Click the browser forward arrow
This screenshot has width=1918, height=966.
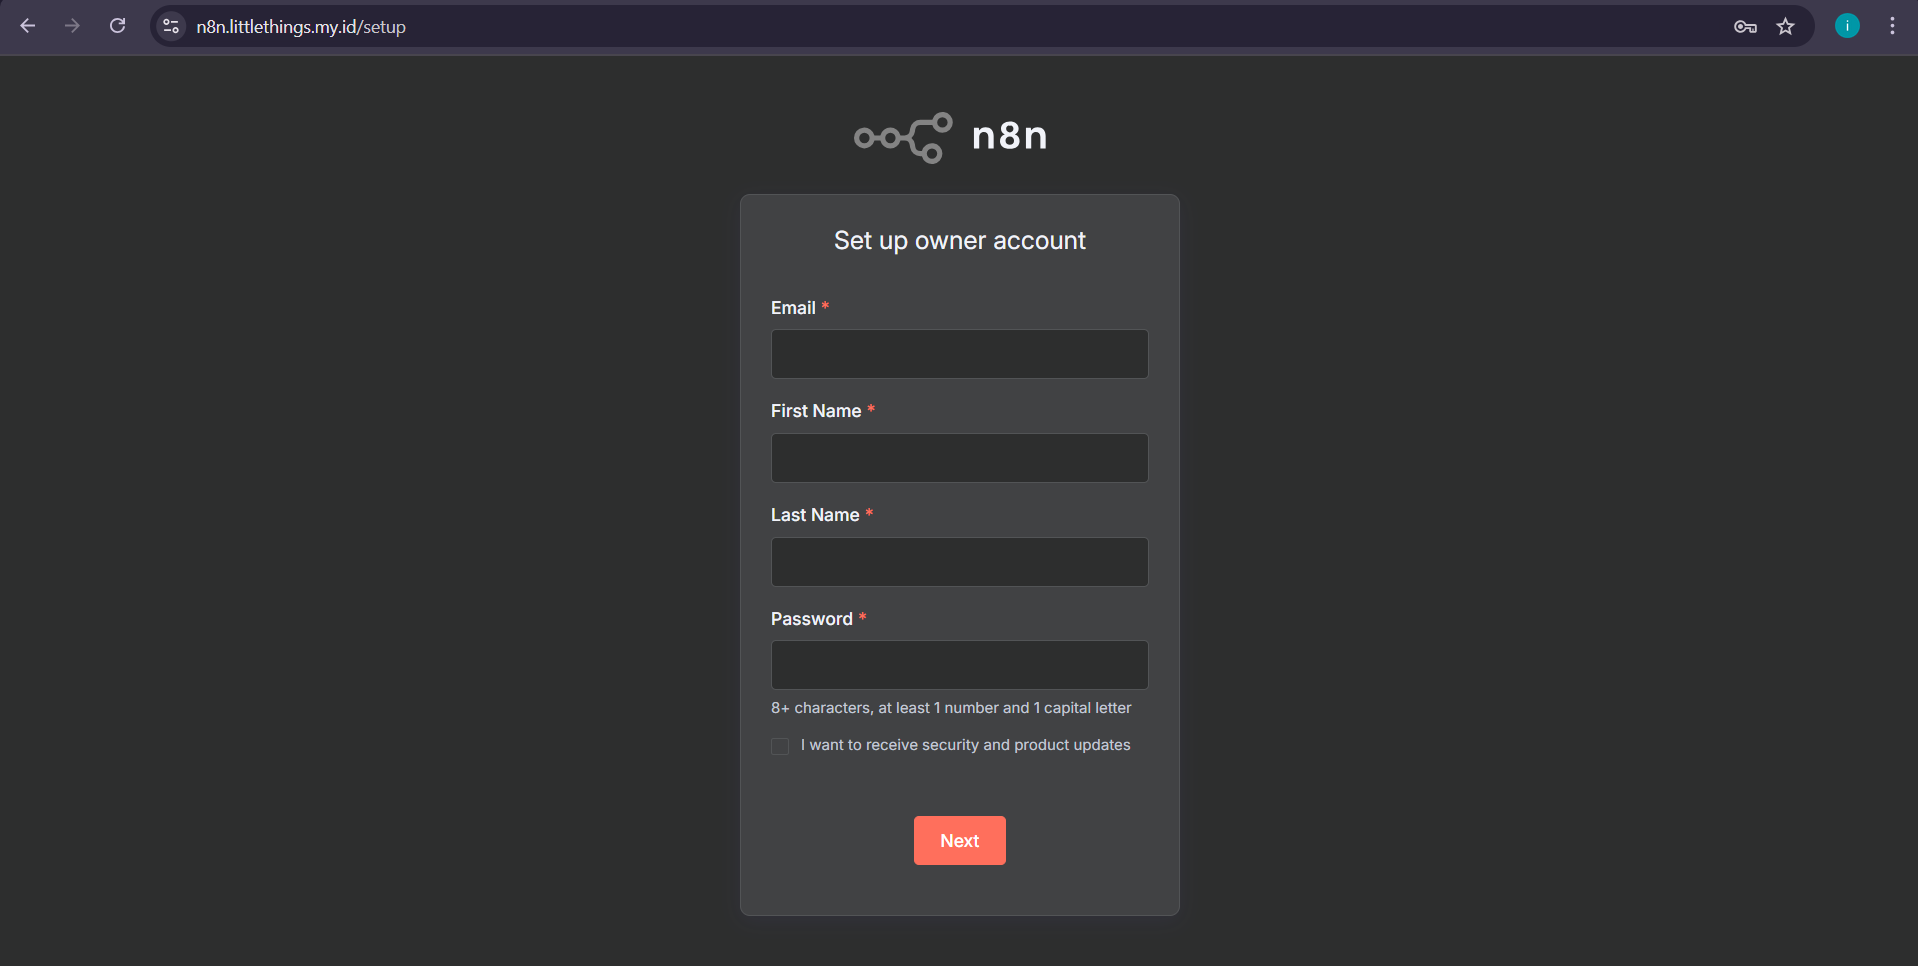tap(72, 26)
